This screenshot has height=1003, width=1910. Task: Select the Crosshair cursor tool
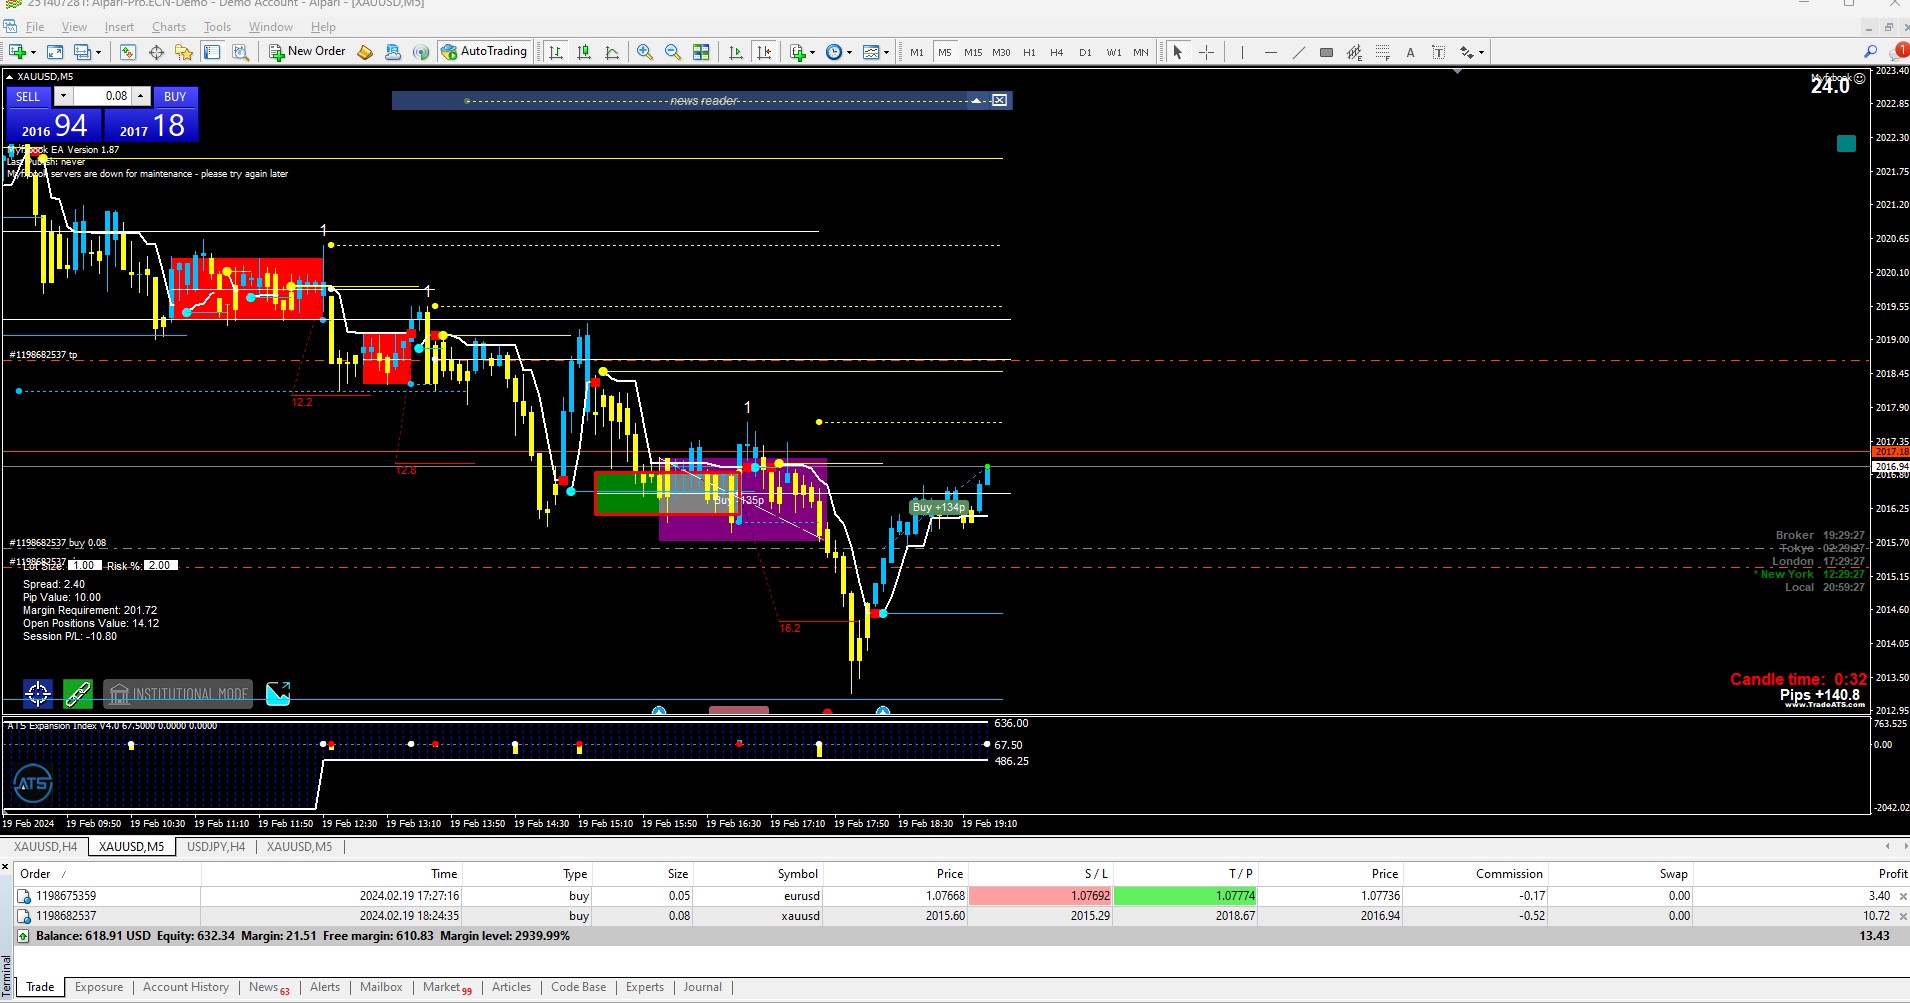click(1207, 52)
